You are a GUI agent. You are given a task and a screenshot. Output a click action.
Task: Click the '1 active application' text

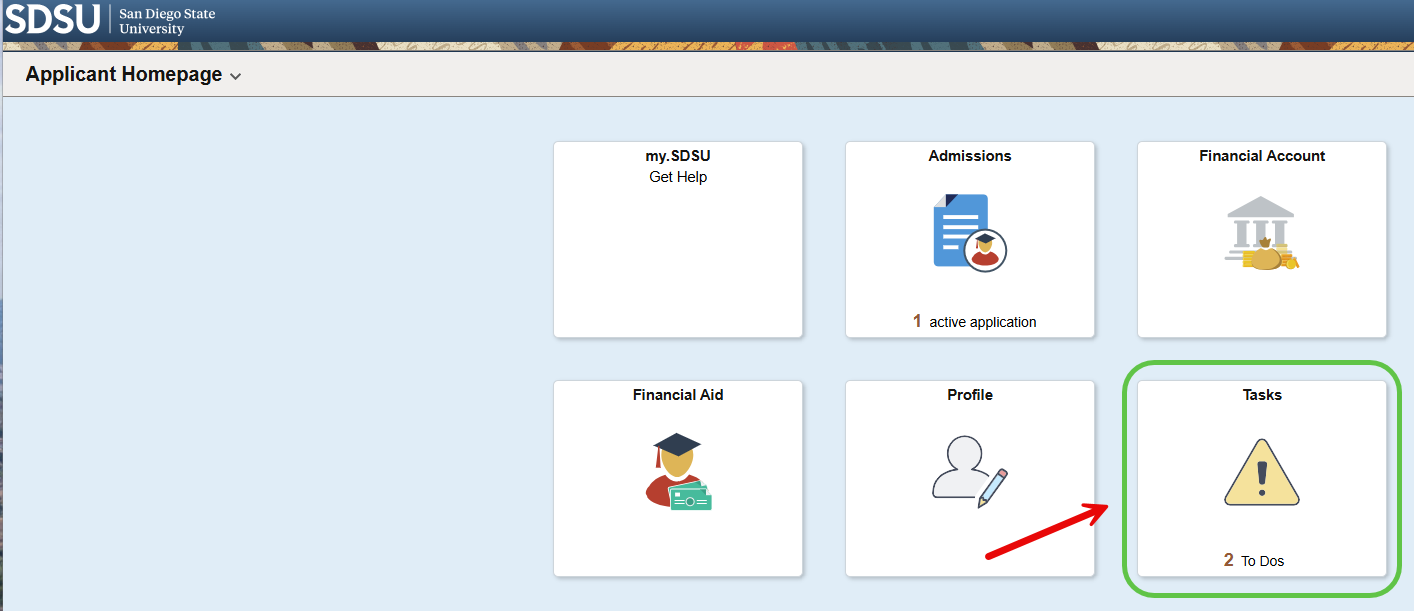pyautogui.click(x=975, y=322)
